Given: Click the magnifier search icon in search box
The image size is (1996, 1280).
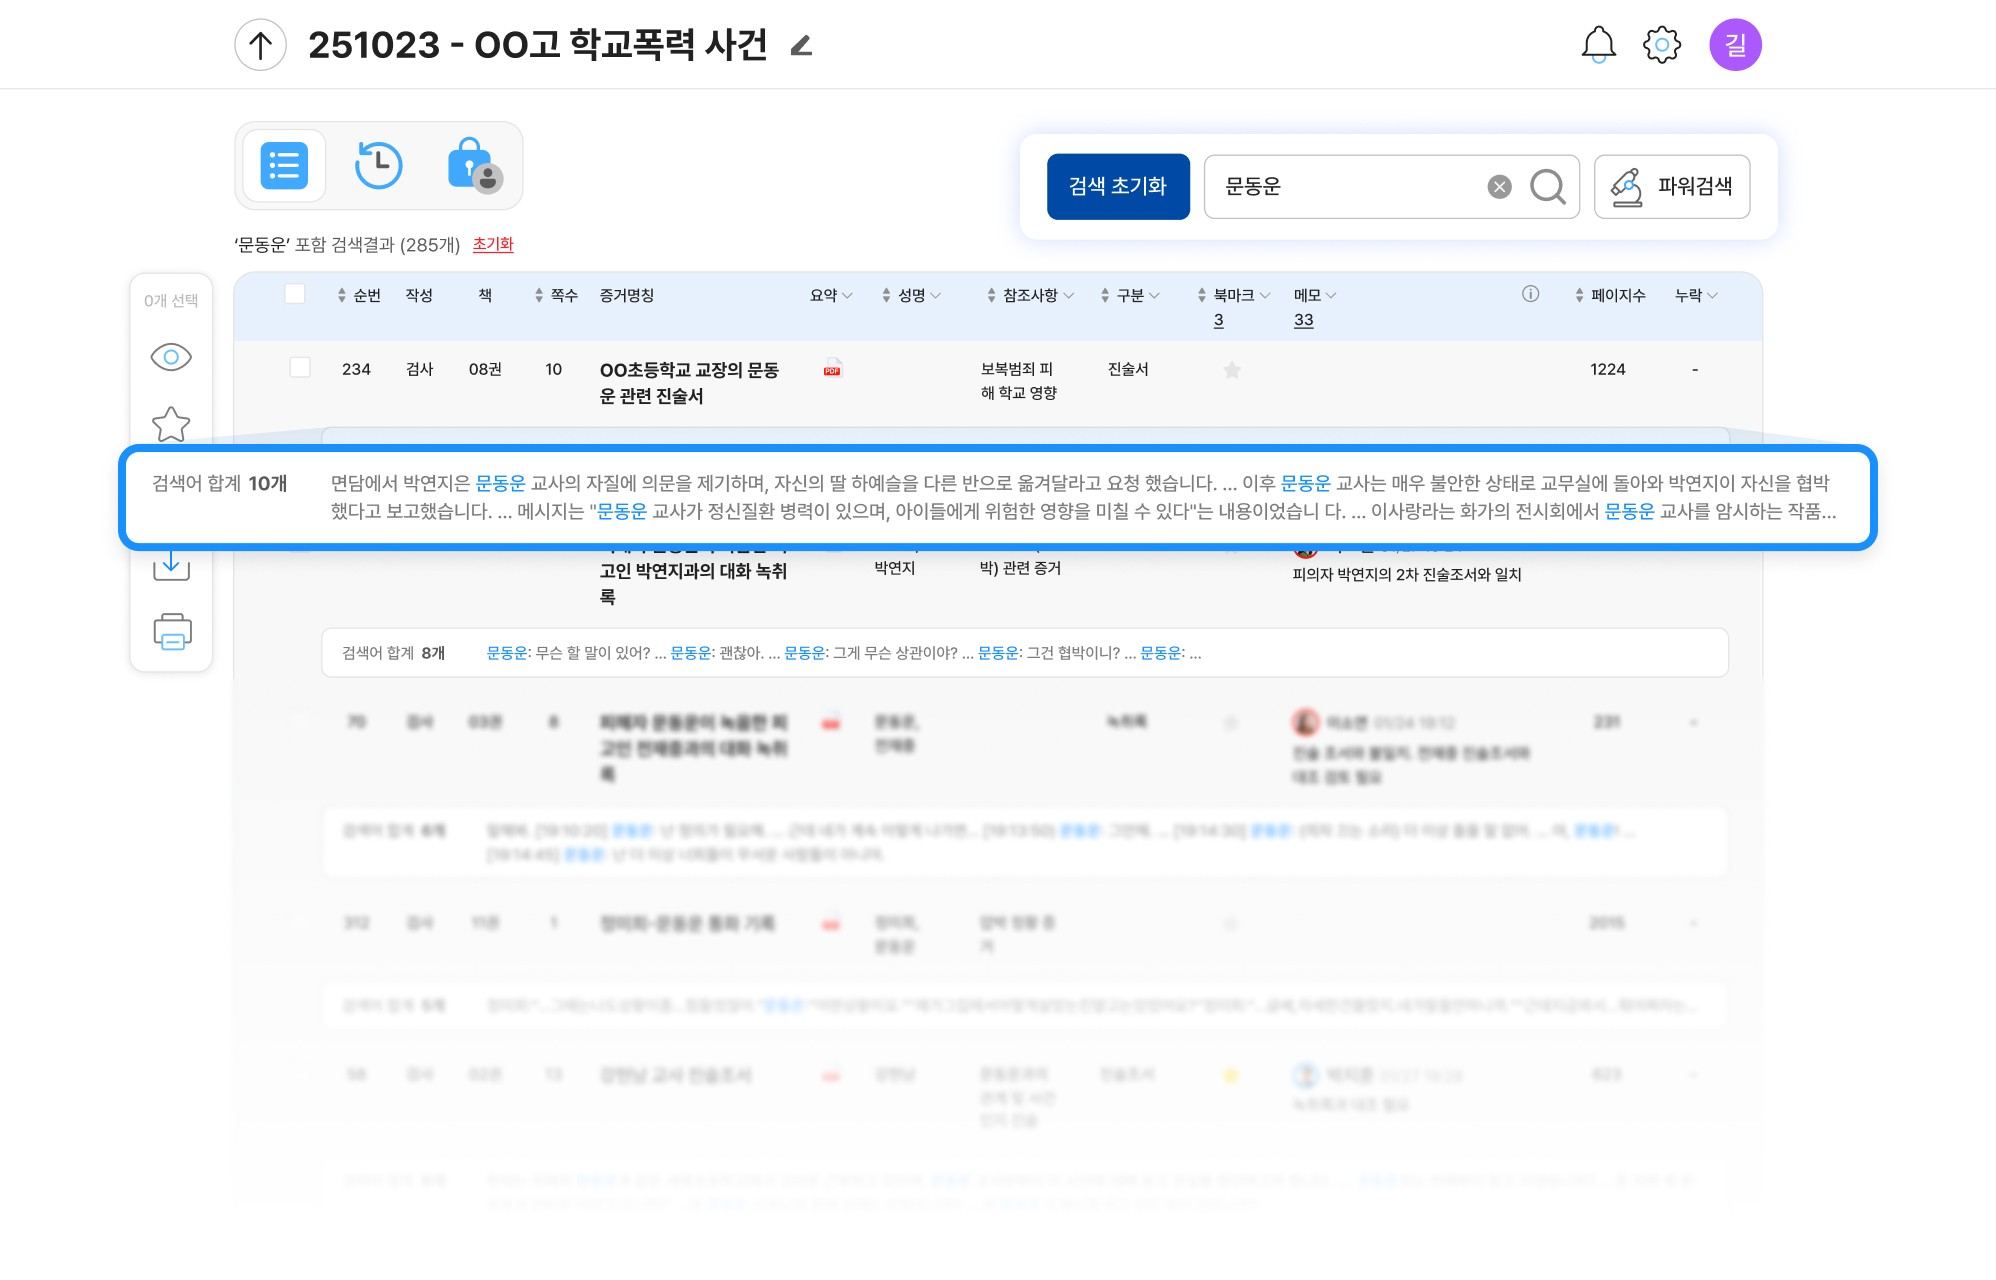Looking at the screenshot, I should point(1547,187).
